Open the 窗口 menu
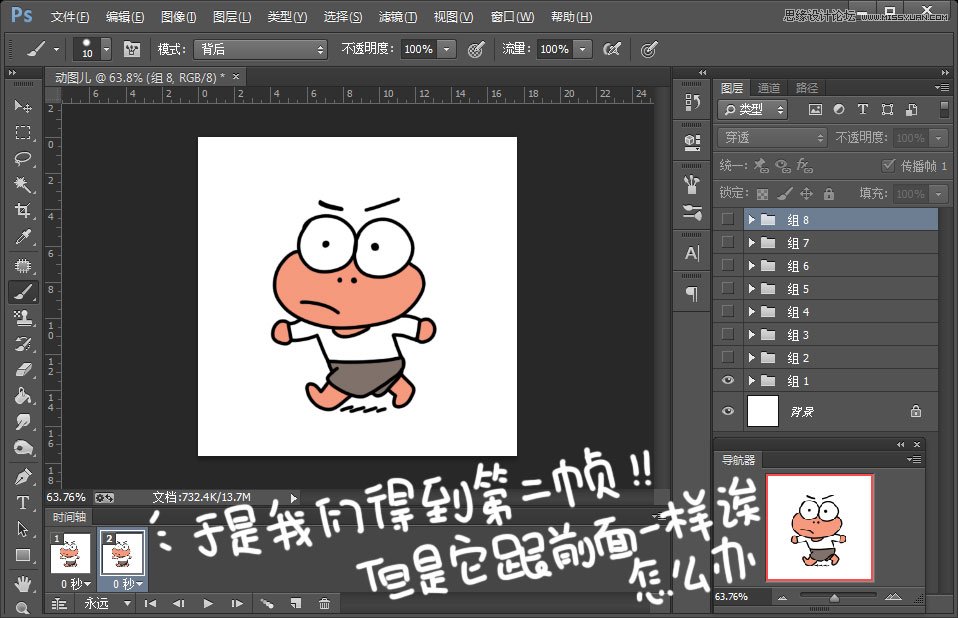The height and width of the screenshot is (618, 958). coord(512,17)
